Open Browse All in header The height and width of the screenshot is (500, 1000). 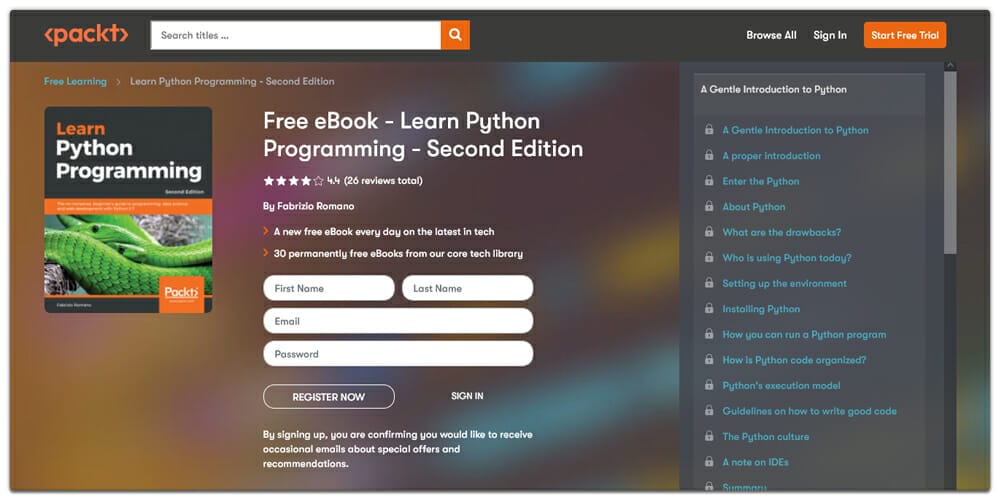(x=771, y=35)
